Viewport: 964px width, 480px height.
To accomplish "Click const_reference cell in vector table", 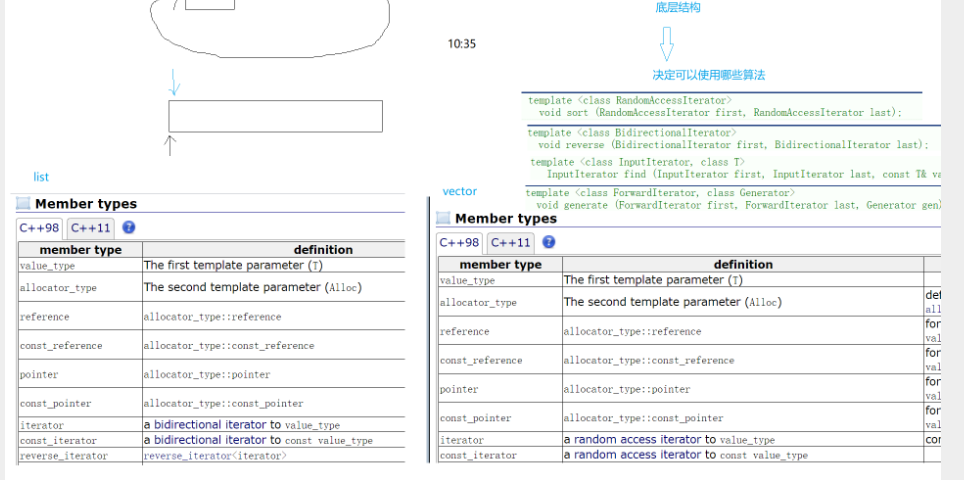I will [x=500, y=360].
